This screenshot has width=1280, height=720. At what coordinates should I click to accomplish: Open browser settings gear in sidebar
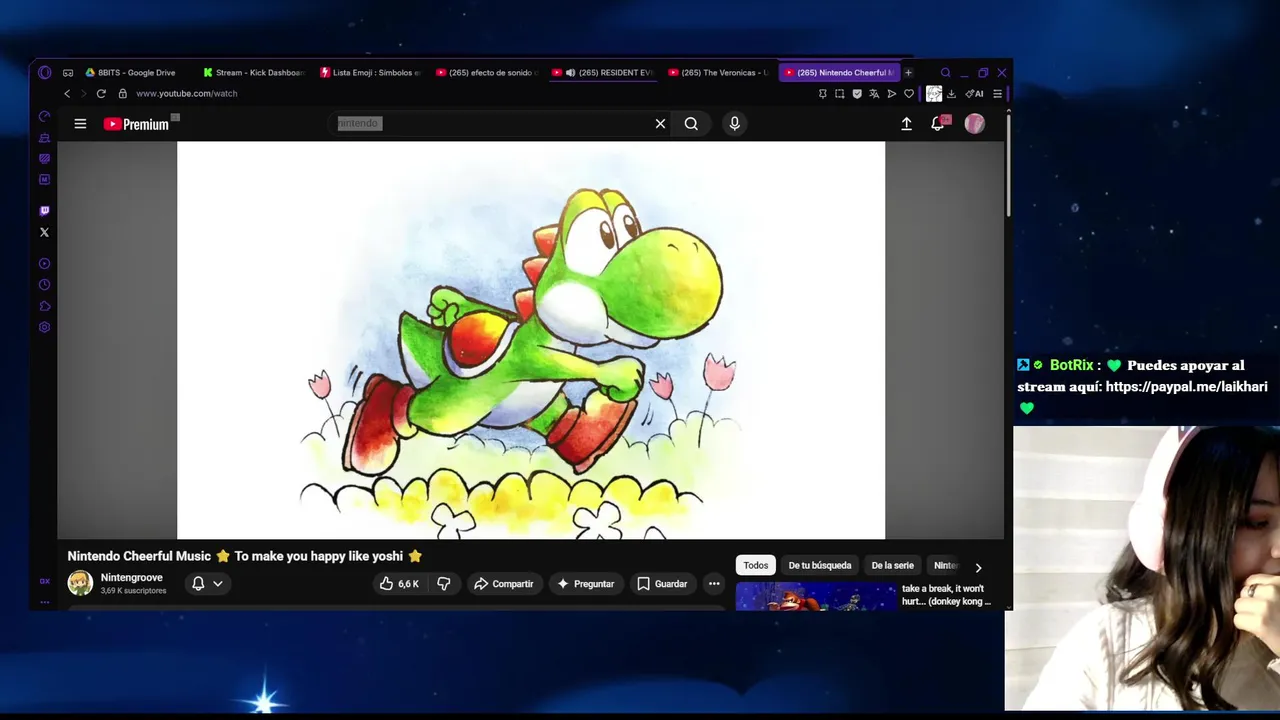(44, 327)
